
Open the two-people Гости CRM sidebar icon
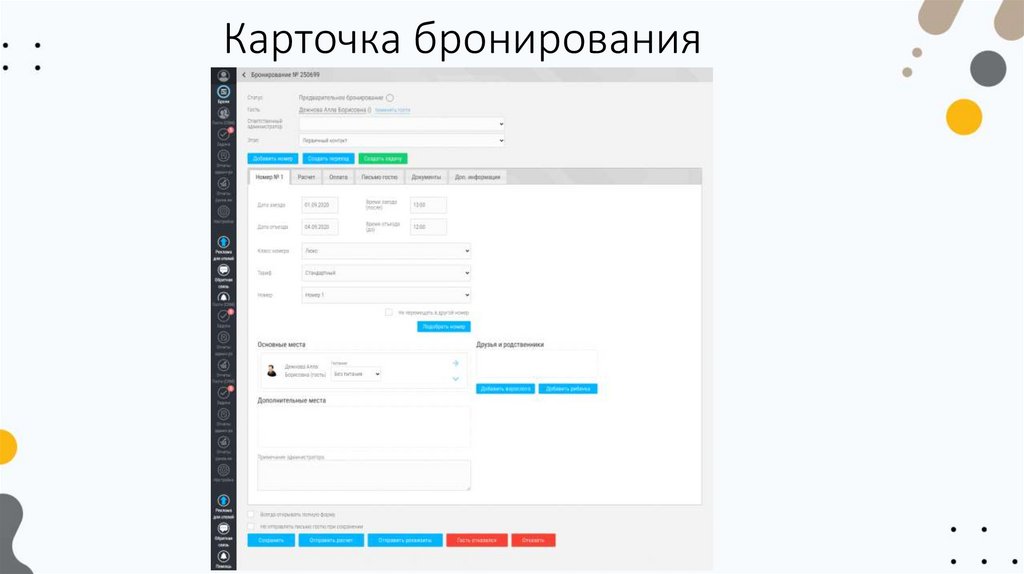click(x=223, y=116)
